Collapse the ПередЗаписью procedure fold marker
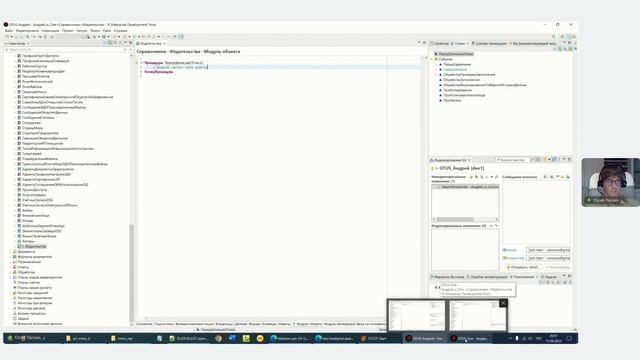 pyautogui.click(x=142, y=63)
